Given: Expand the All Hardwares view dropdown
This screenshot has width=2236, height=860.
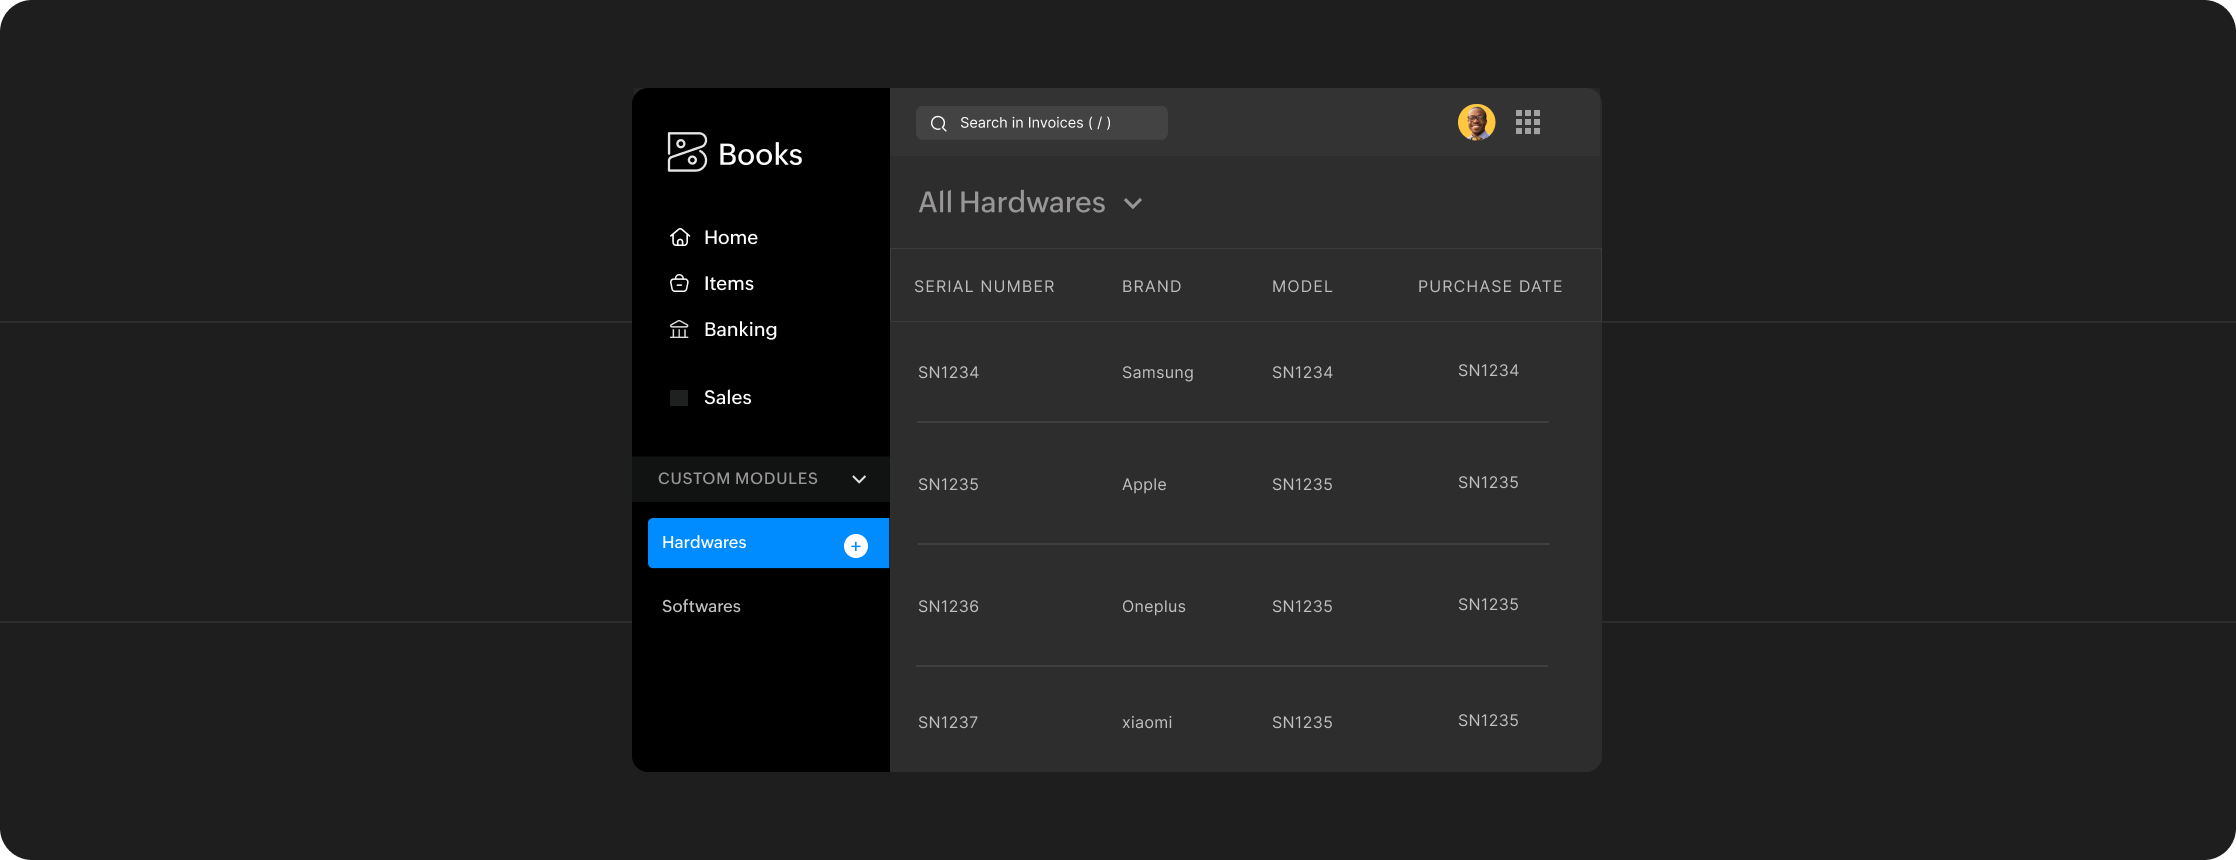Looking at the screenshot, I should click(x=1133, y=203).
